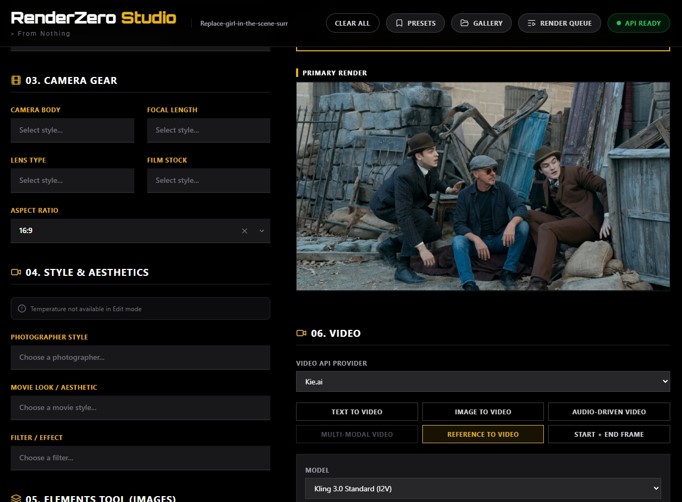This screenshot has width=682, height=502.
Task: Click the info icon in temperature notice
Action: 22,308
